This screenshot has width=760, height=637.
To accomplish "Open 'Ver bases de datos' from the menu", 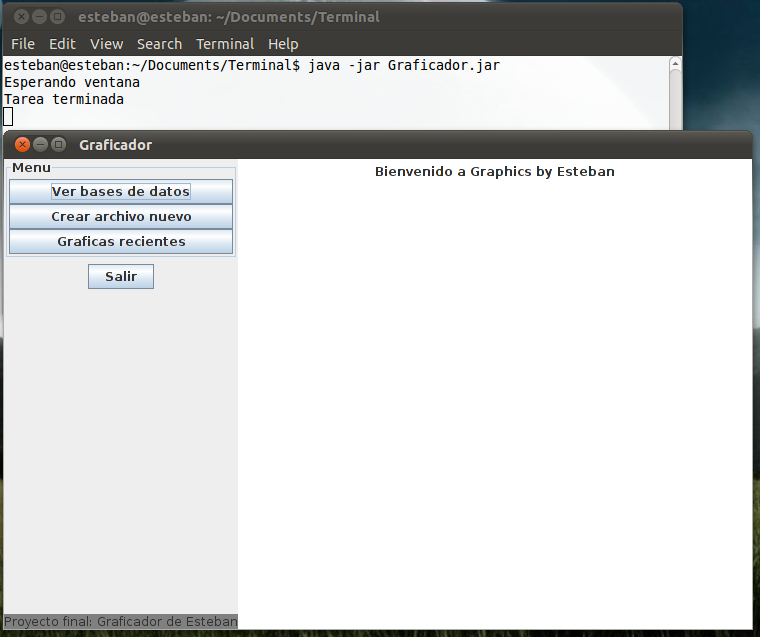I will tap(121, 191).
